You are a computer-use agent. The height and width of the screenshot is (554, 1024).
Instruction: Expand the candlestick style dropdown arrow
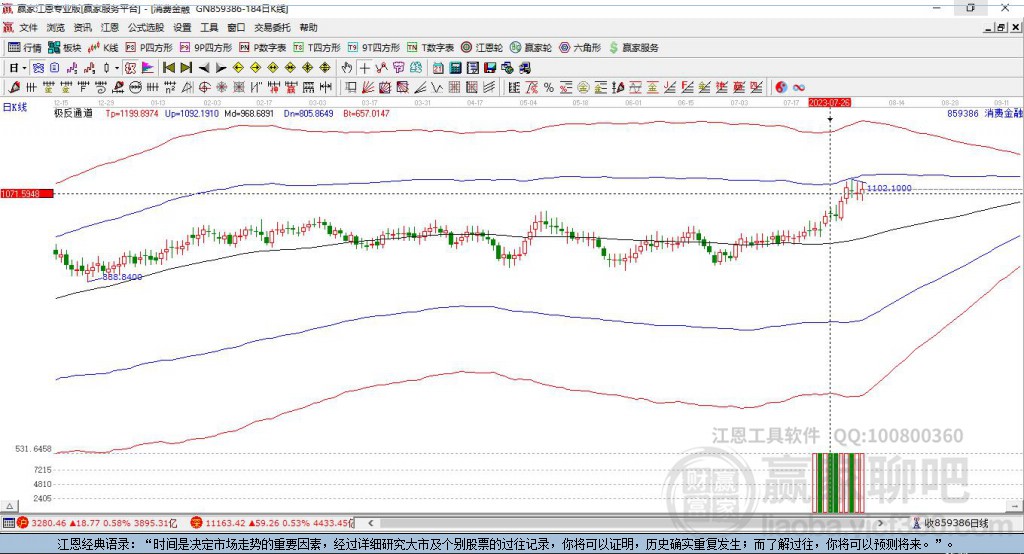[x=117, y=68]
